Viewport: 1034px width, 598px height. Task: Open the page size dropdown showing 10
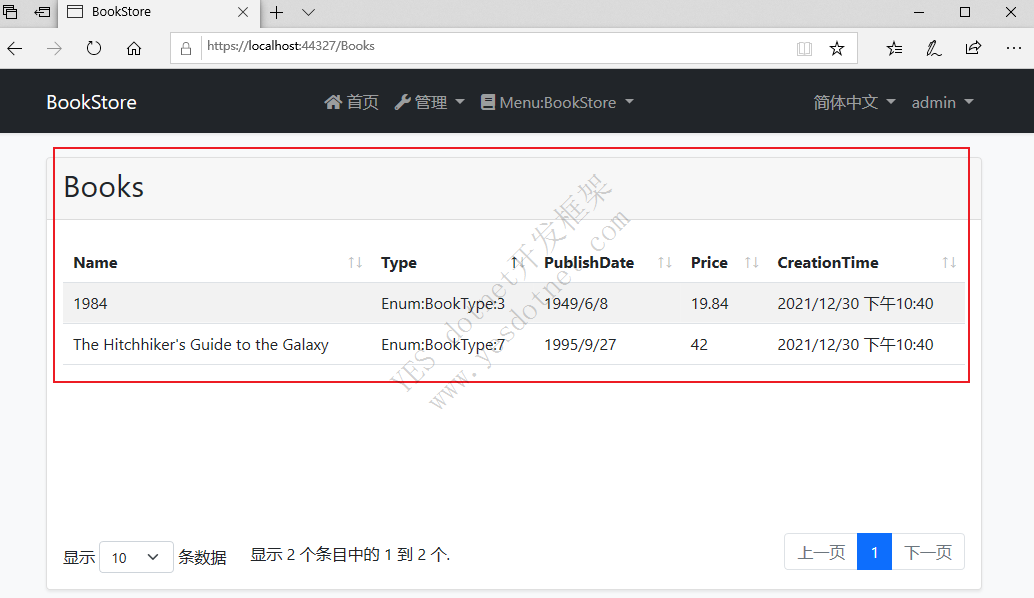point(137,557)
